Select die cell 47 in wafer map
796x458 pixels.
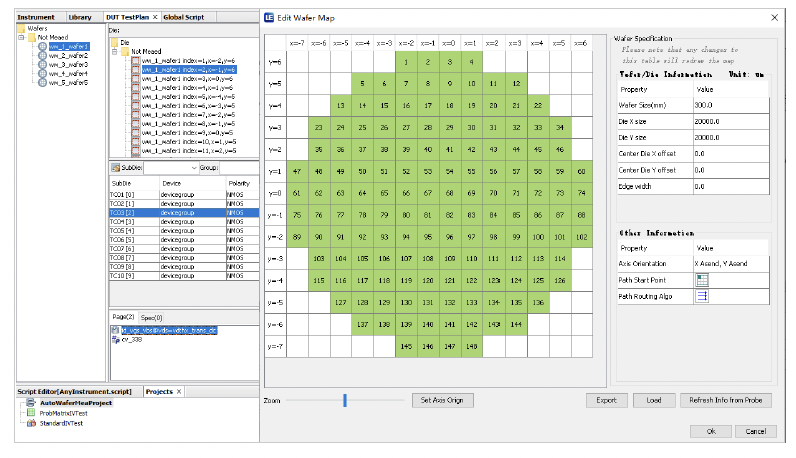click(297, 172)
